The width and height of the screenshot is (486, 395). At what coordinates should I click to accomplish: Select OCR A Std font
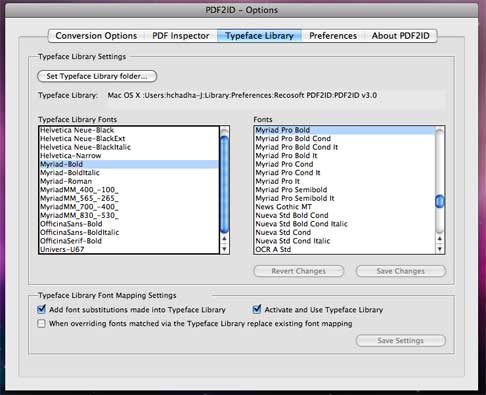pos(344,249)
